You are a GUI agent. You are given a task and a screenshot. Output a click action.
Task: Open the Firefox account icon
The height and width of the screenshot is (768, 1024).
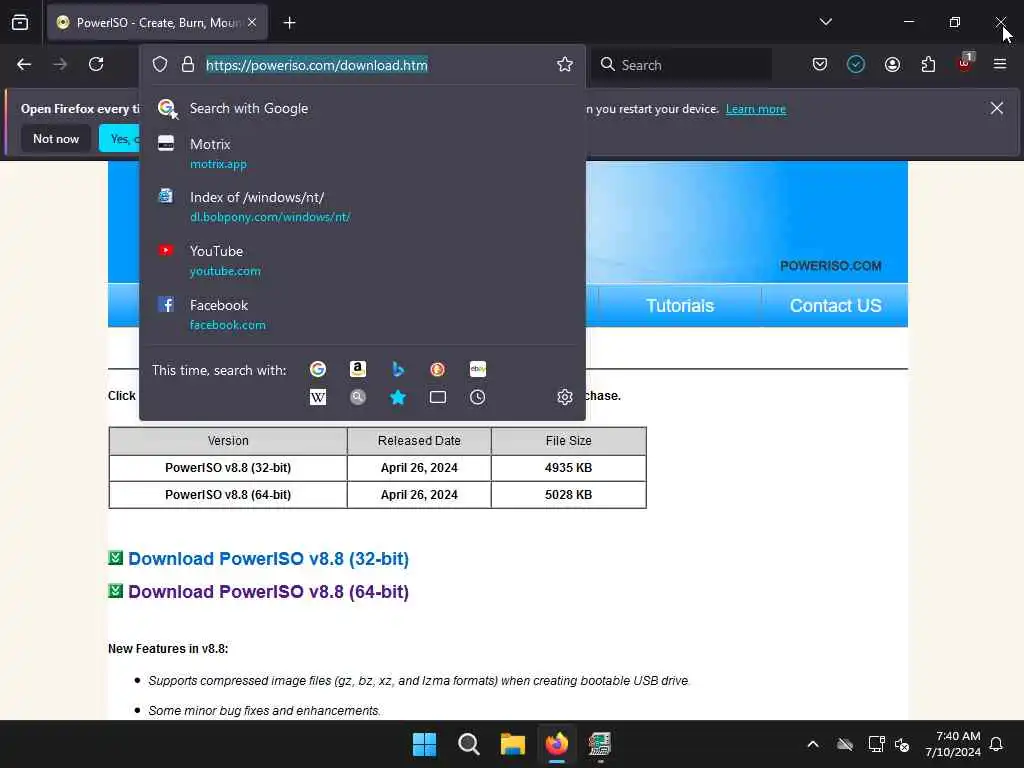tap(892, 64)
